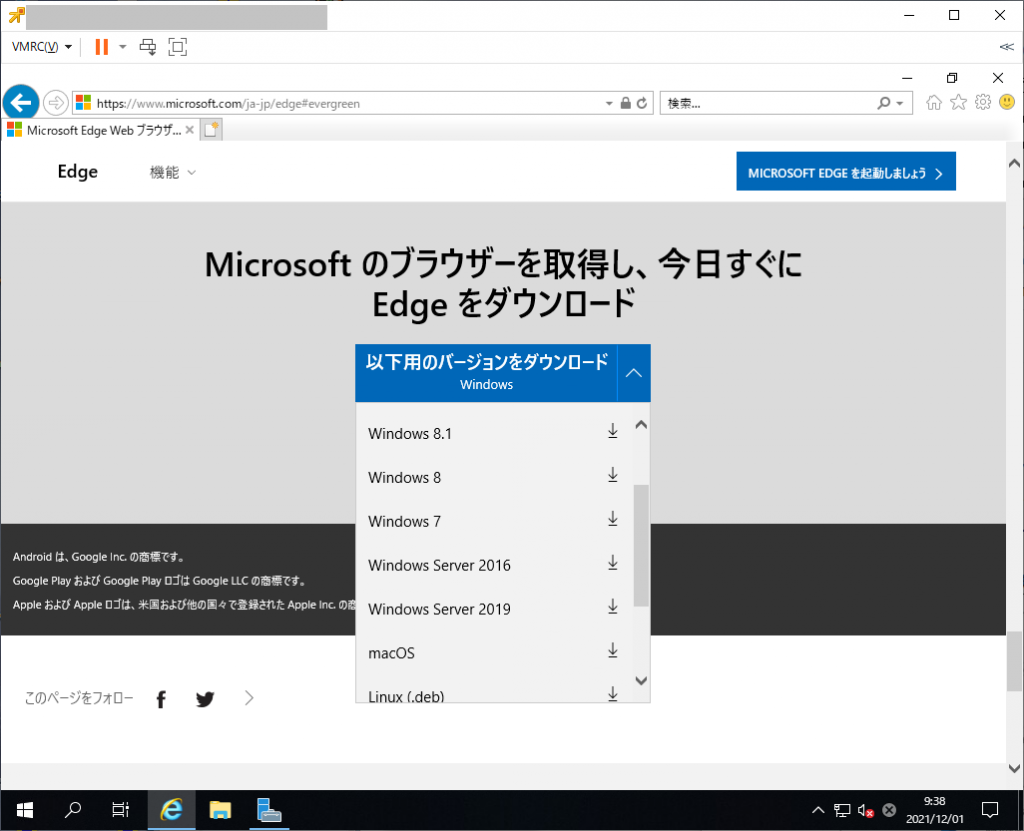The height and width of the screenshot is (831, 1024).
Task: Close the Microsoft Edge browser tab
Action: [x=189, y=130]
